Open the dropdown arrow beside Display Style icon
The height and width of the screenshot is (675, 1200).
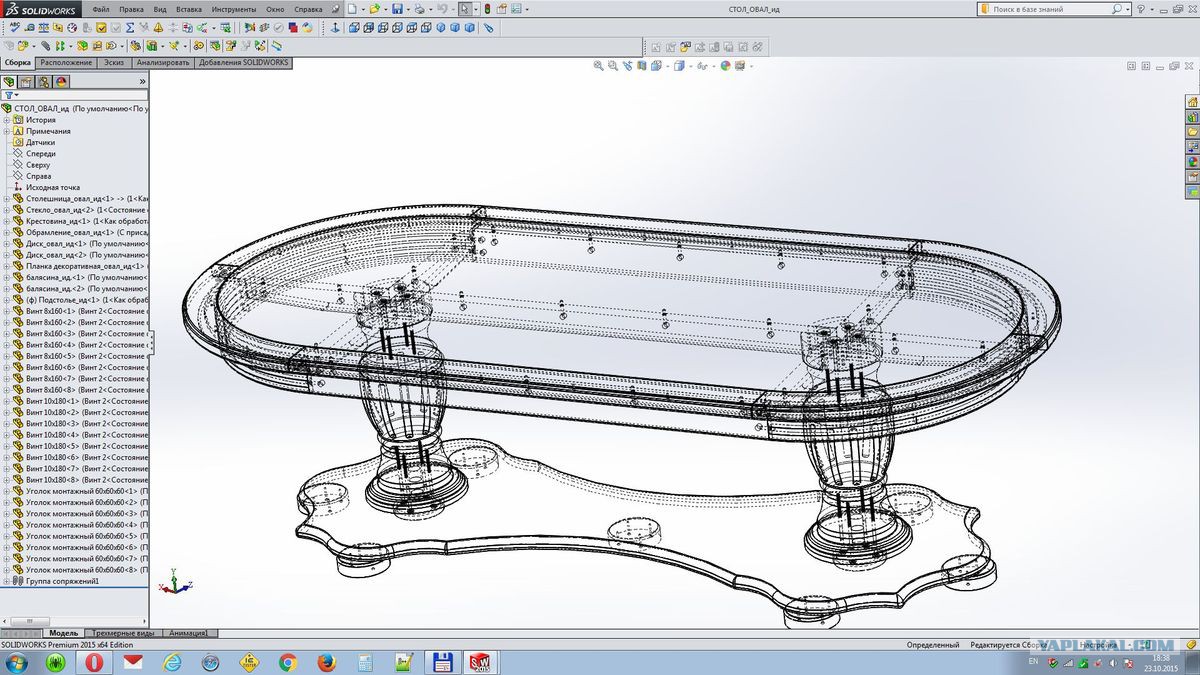[x=690, y=66]
